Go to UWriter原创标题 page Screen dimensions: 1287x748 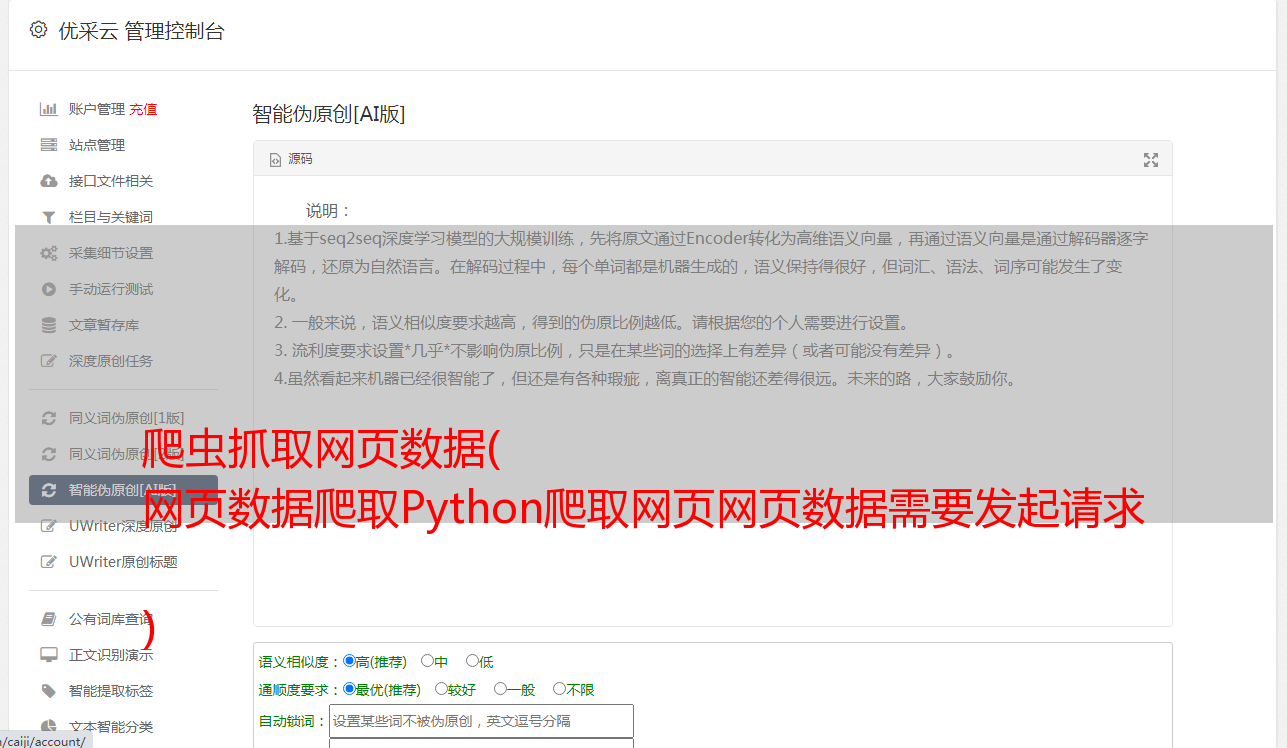click(x=123, y=562)
